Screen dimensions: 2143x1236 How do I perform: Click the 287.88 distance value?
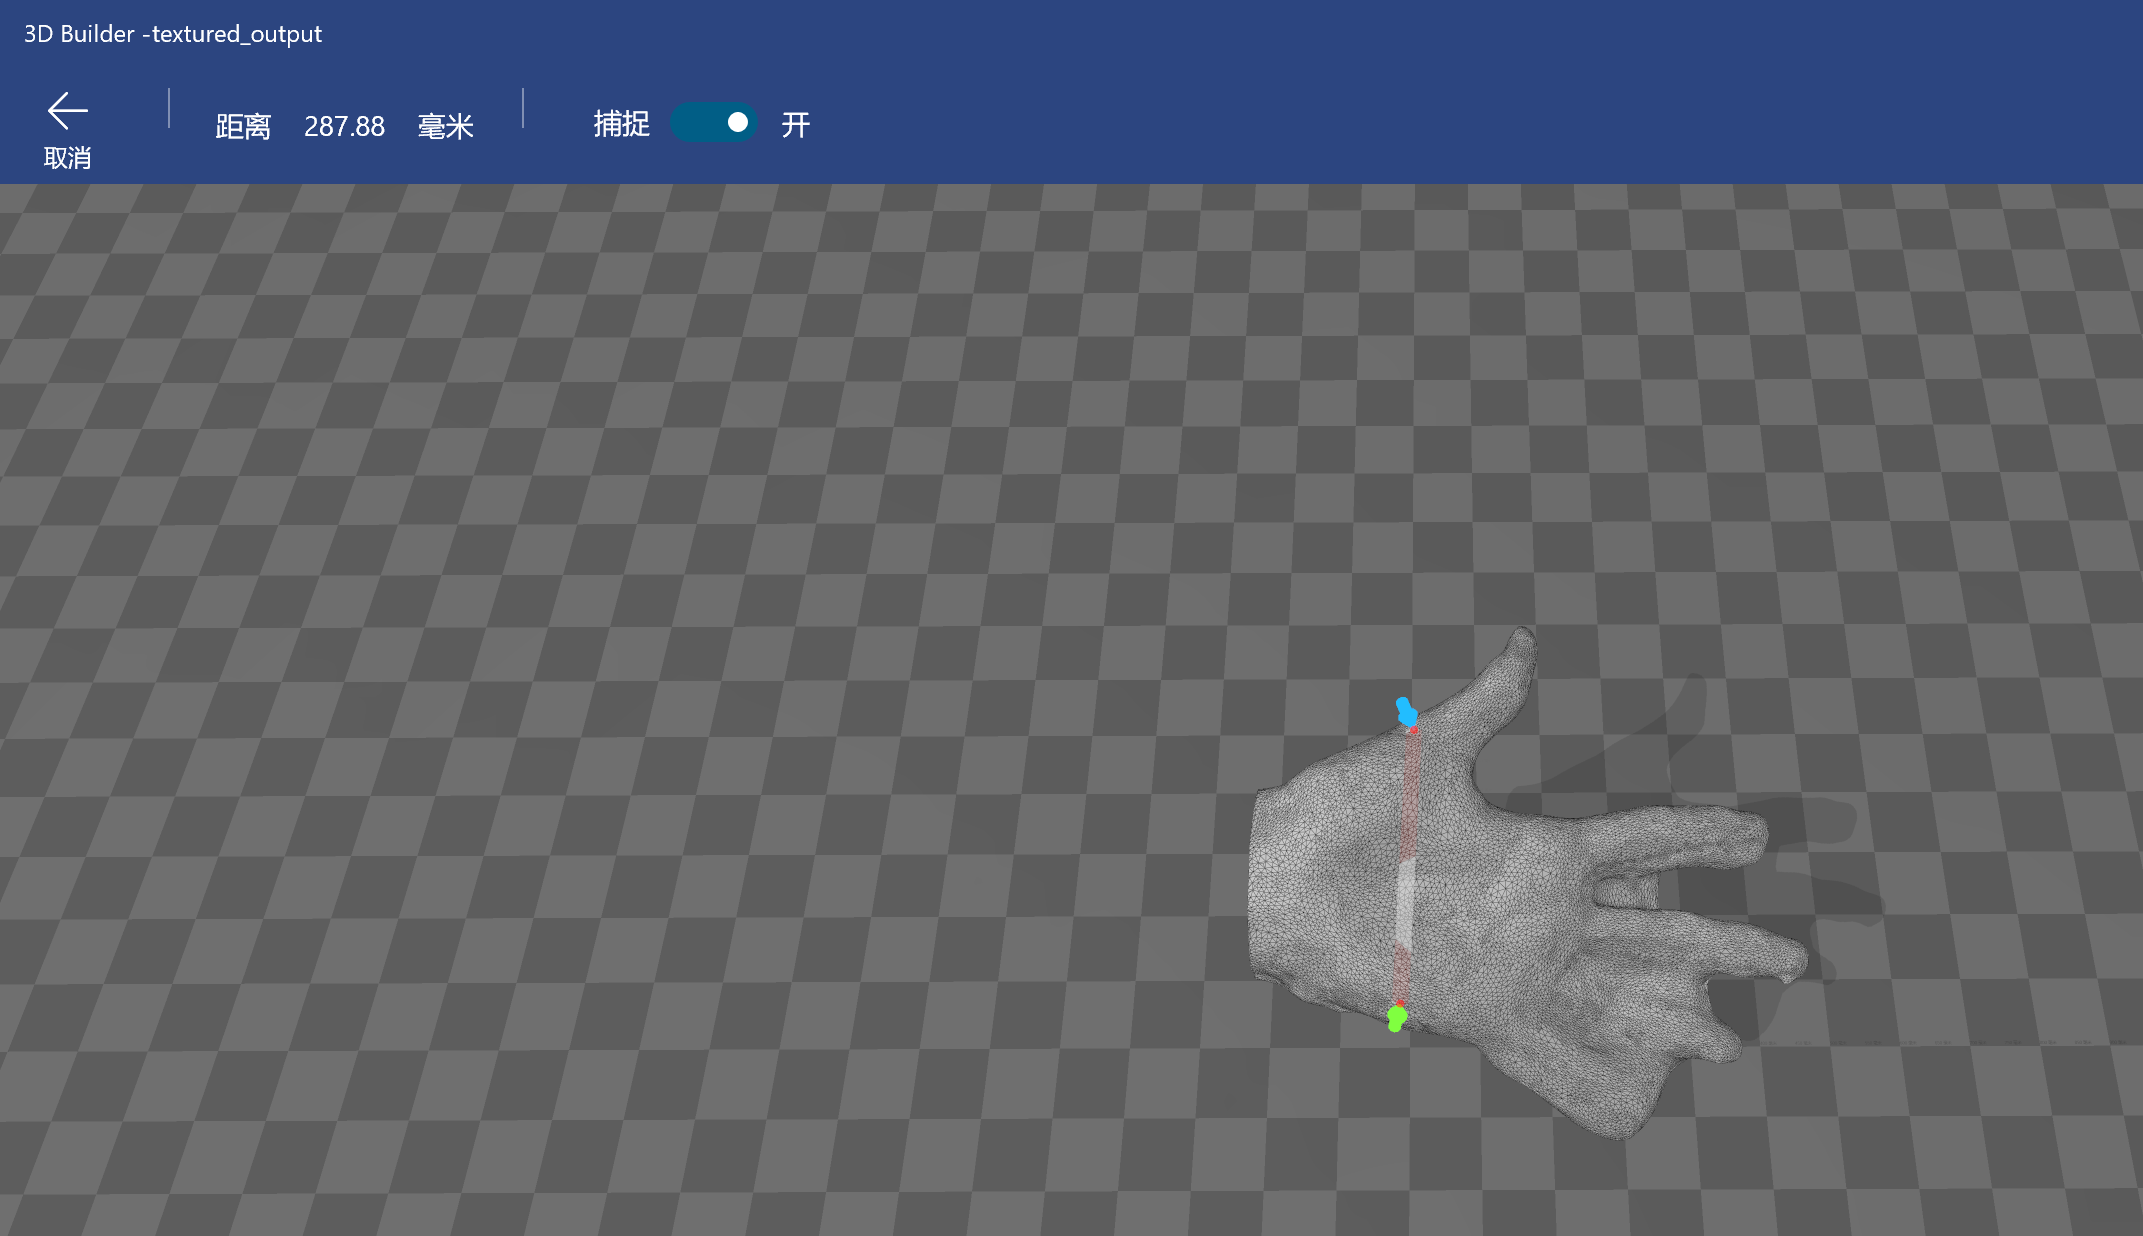tap(344, 127)
